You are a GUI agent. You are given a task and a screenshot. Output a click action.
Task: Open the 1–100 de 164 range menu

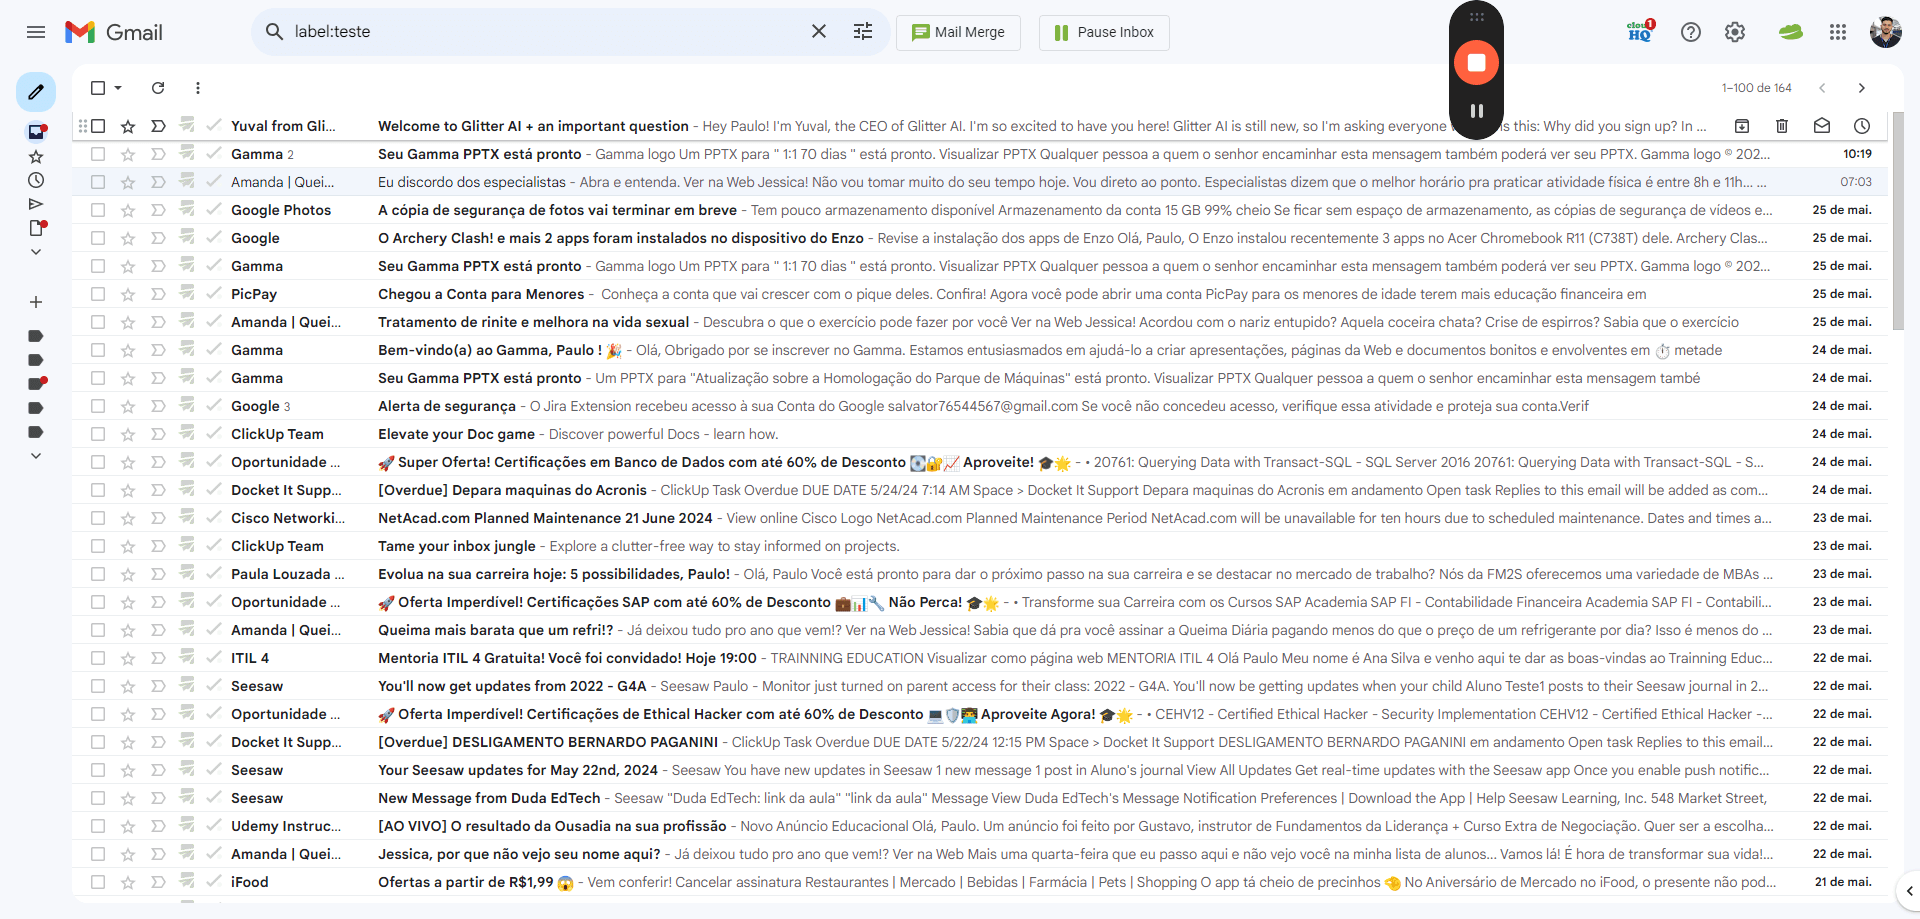tap(1757, 88)
